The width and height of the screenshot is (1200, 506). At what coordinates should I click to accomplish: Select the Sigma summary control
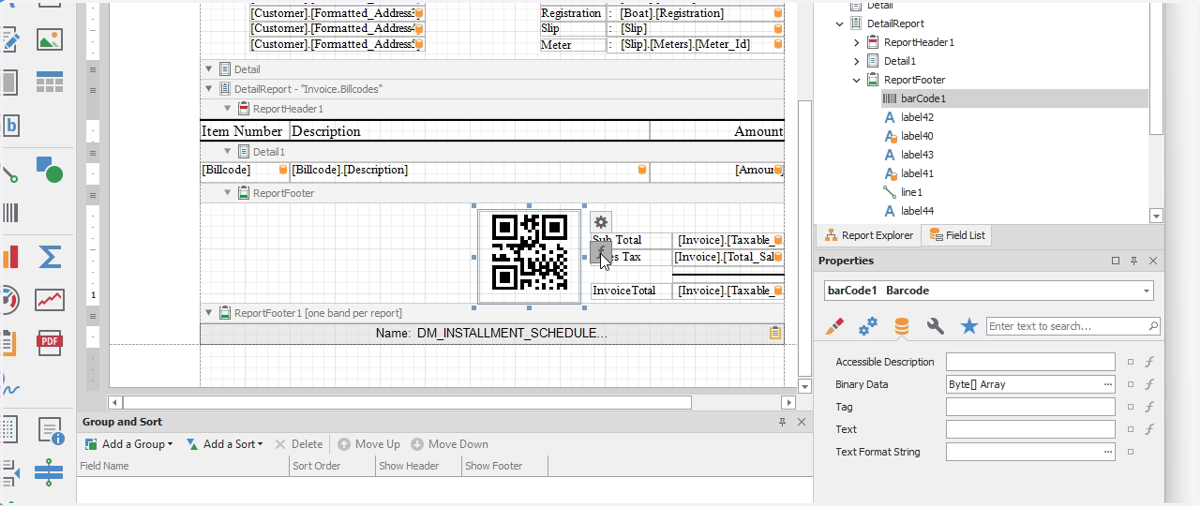(49, 256)
